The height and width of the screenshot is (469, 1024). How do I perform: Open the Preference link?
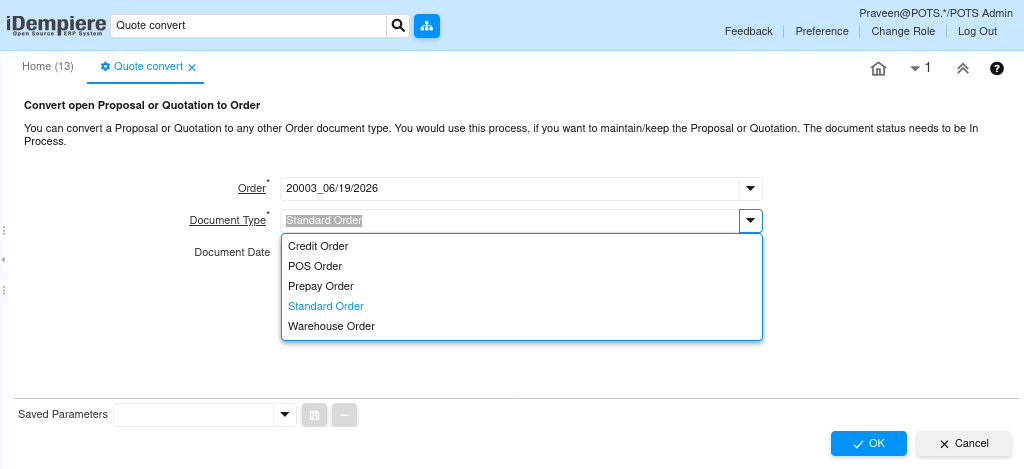[822, 31]
